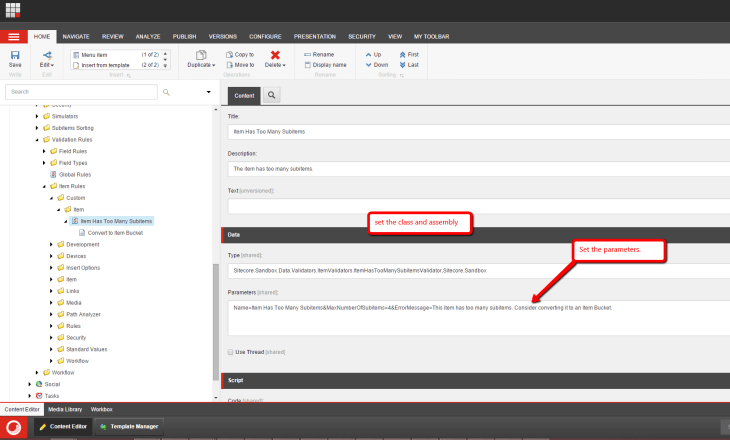Viewport: 730px width, 440px height.
Task: Open the MY TOOLBAR ribbon tab
Action: [x=432, y=37]
